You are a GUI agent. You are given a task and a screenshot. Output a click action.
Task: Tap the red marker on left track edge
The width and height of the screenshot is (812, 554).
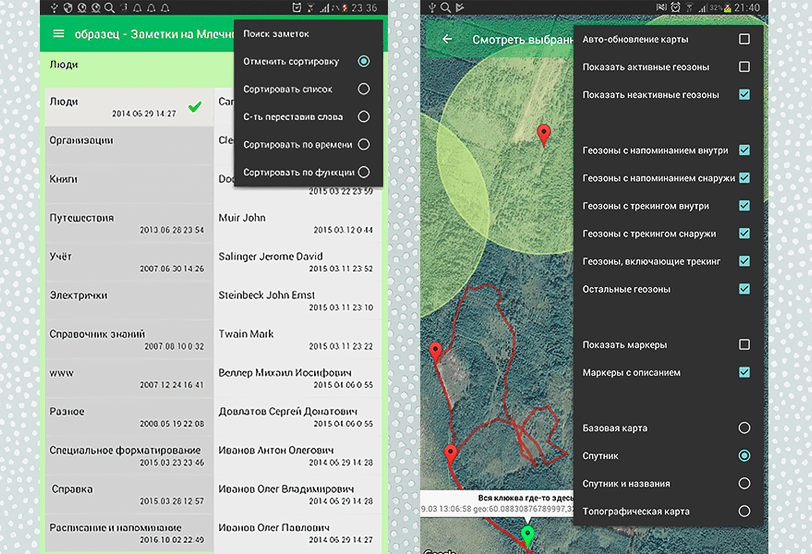(x=436, y=352)
